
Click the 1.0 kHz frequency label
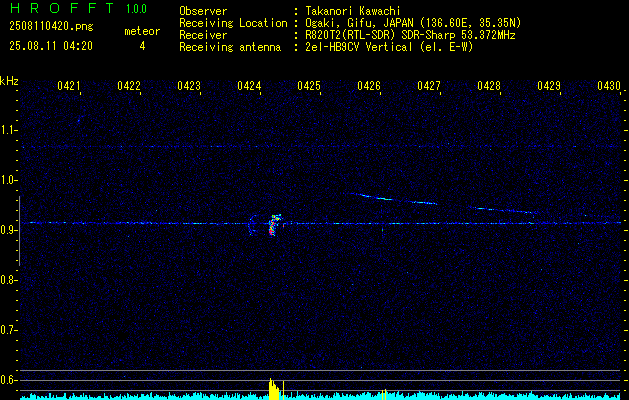[8, 180]
